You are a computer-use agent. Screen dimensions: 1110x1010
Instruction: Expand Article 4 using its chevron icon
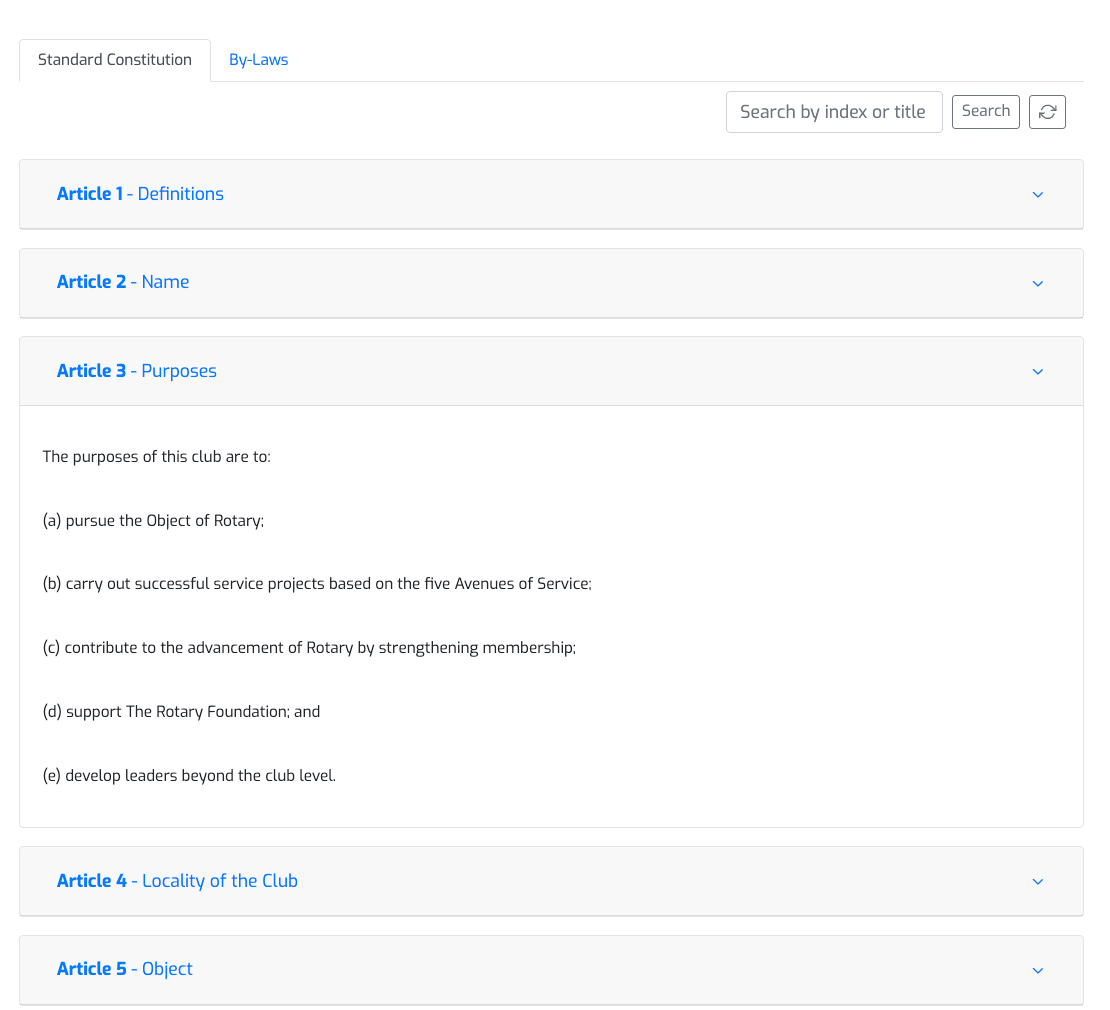click(1037, 882)
